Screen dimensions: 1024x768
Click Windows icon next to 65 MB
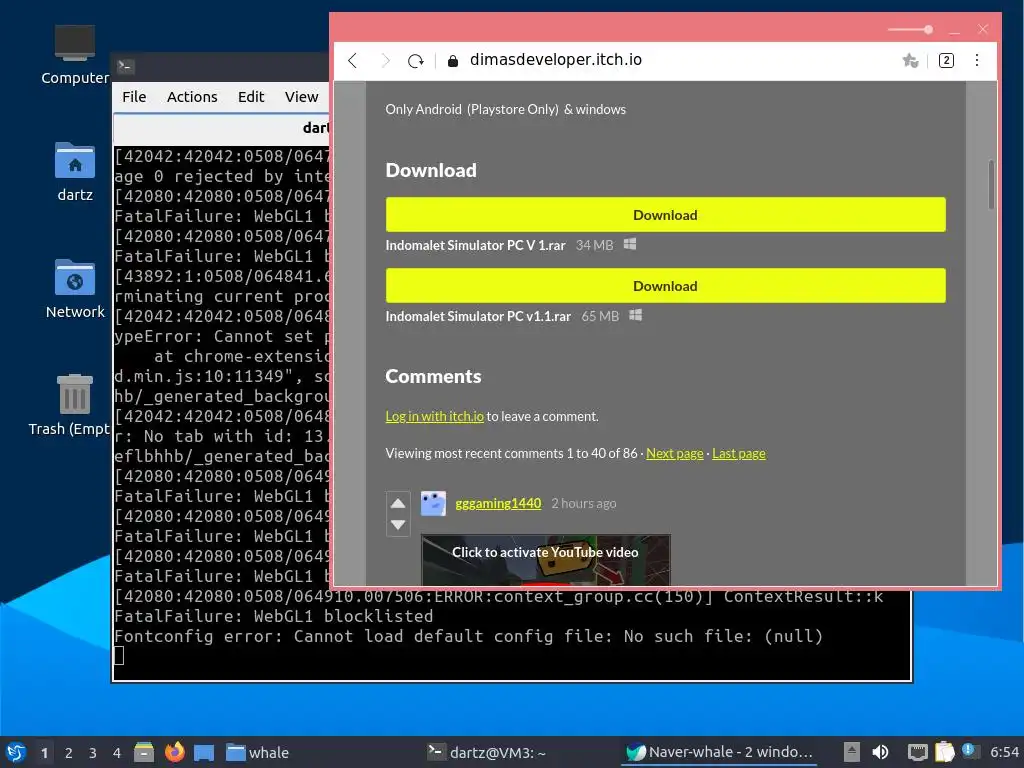[635, 315]
